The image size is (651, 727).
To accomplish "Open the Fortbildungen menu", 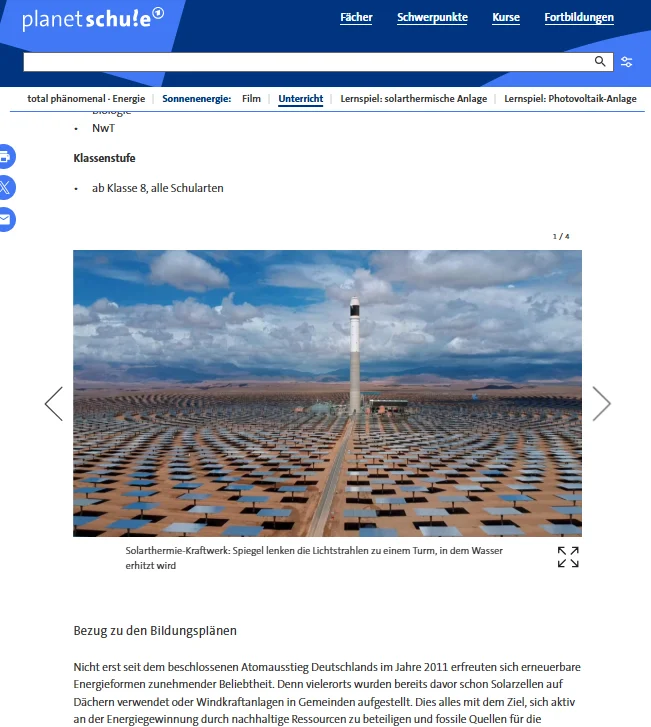I will point(579,18).
